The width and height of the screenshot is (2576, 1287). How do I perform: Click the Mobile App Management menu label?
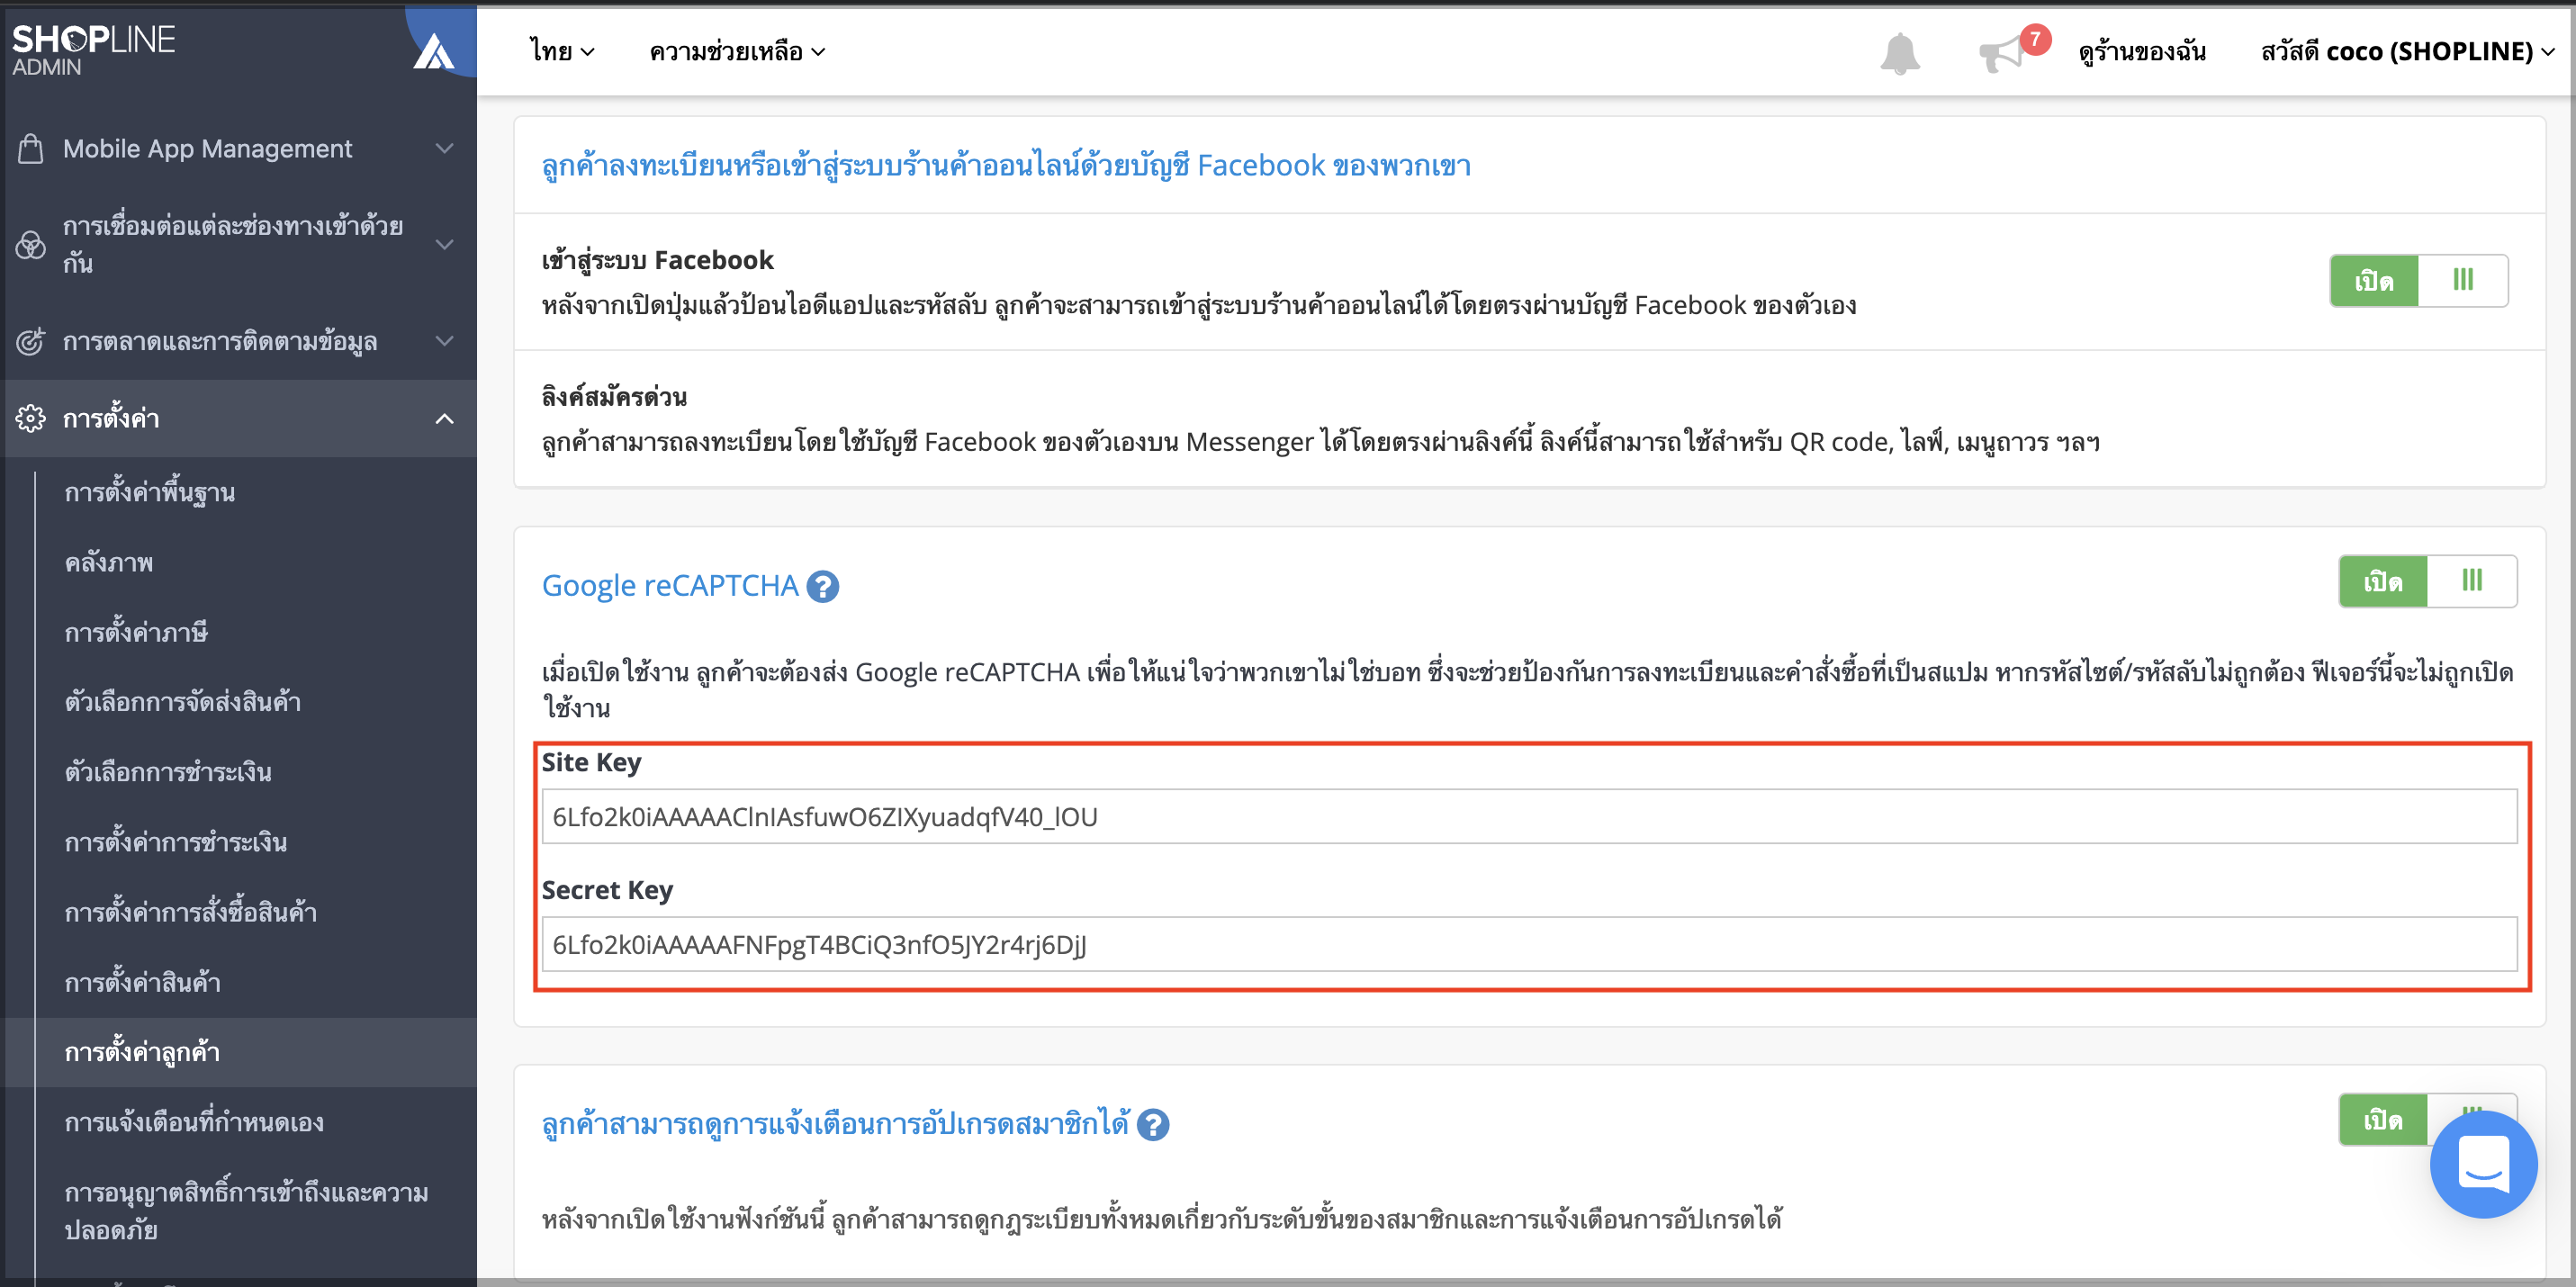pos(207,148)
